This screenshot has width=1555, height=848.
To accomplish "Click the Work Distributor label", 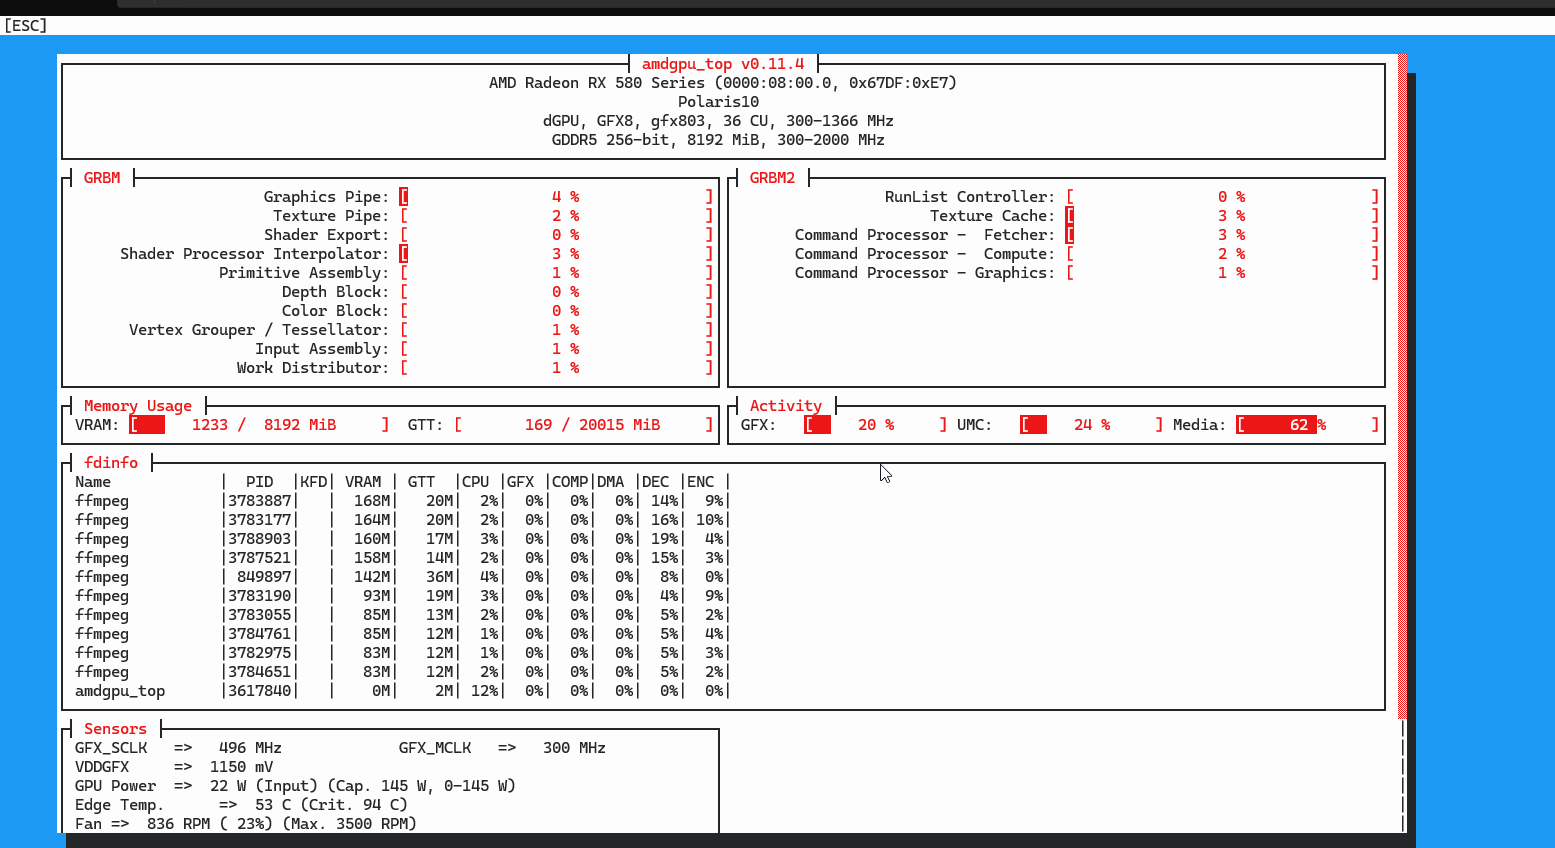I will tap(313, 368).
